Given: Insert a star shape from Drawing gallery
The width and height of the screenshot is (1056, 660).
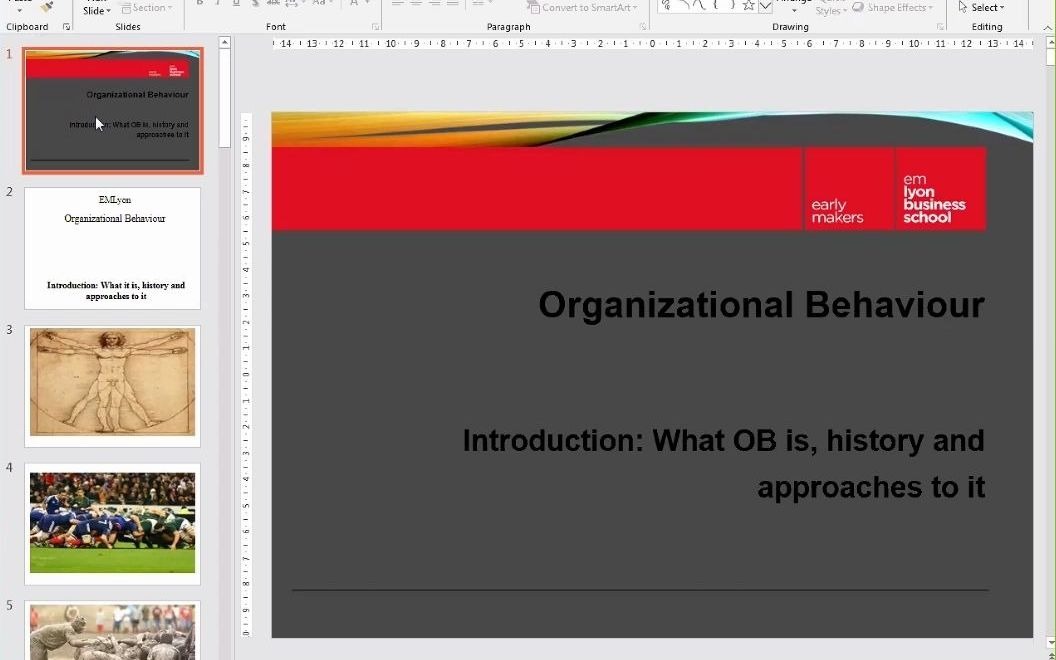Looking at the screenshot, I should [749, 5].
